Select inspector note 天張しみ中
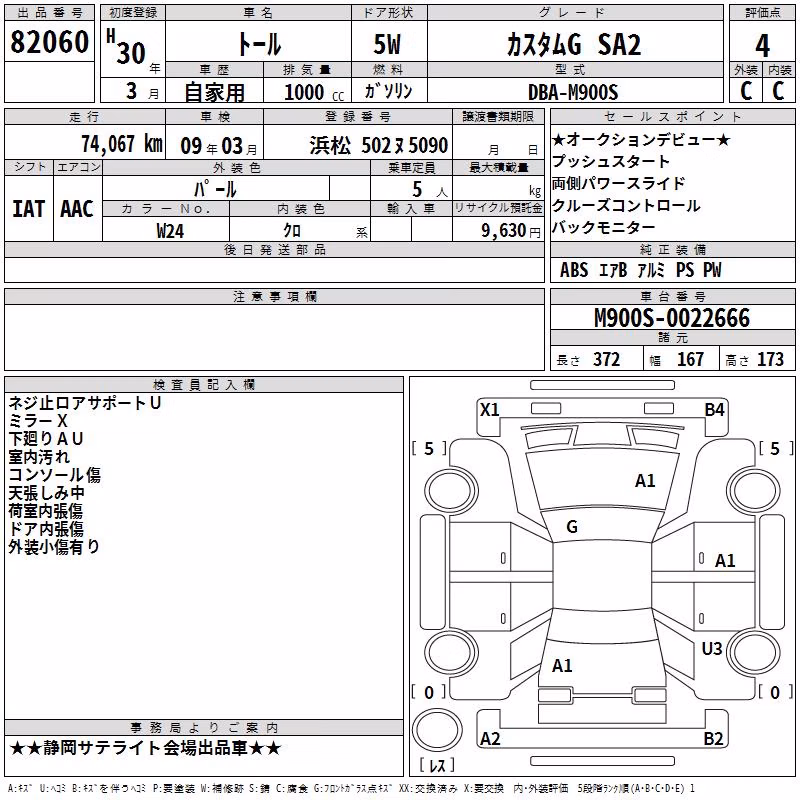Image resolution: width=800 pixels, height=800 pixels. tap(46, 492)
